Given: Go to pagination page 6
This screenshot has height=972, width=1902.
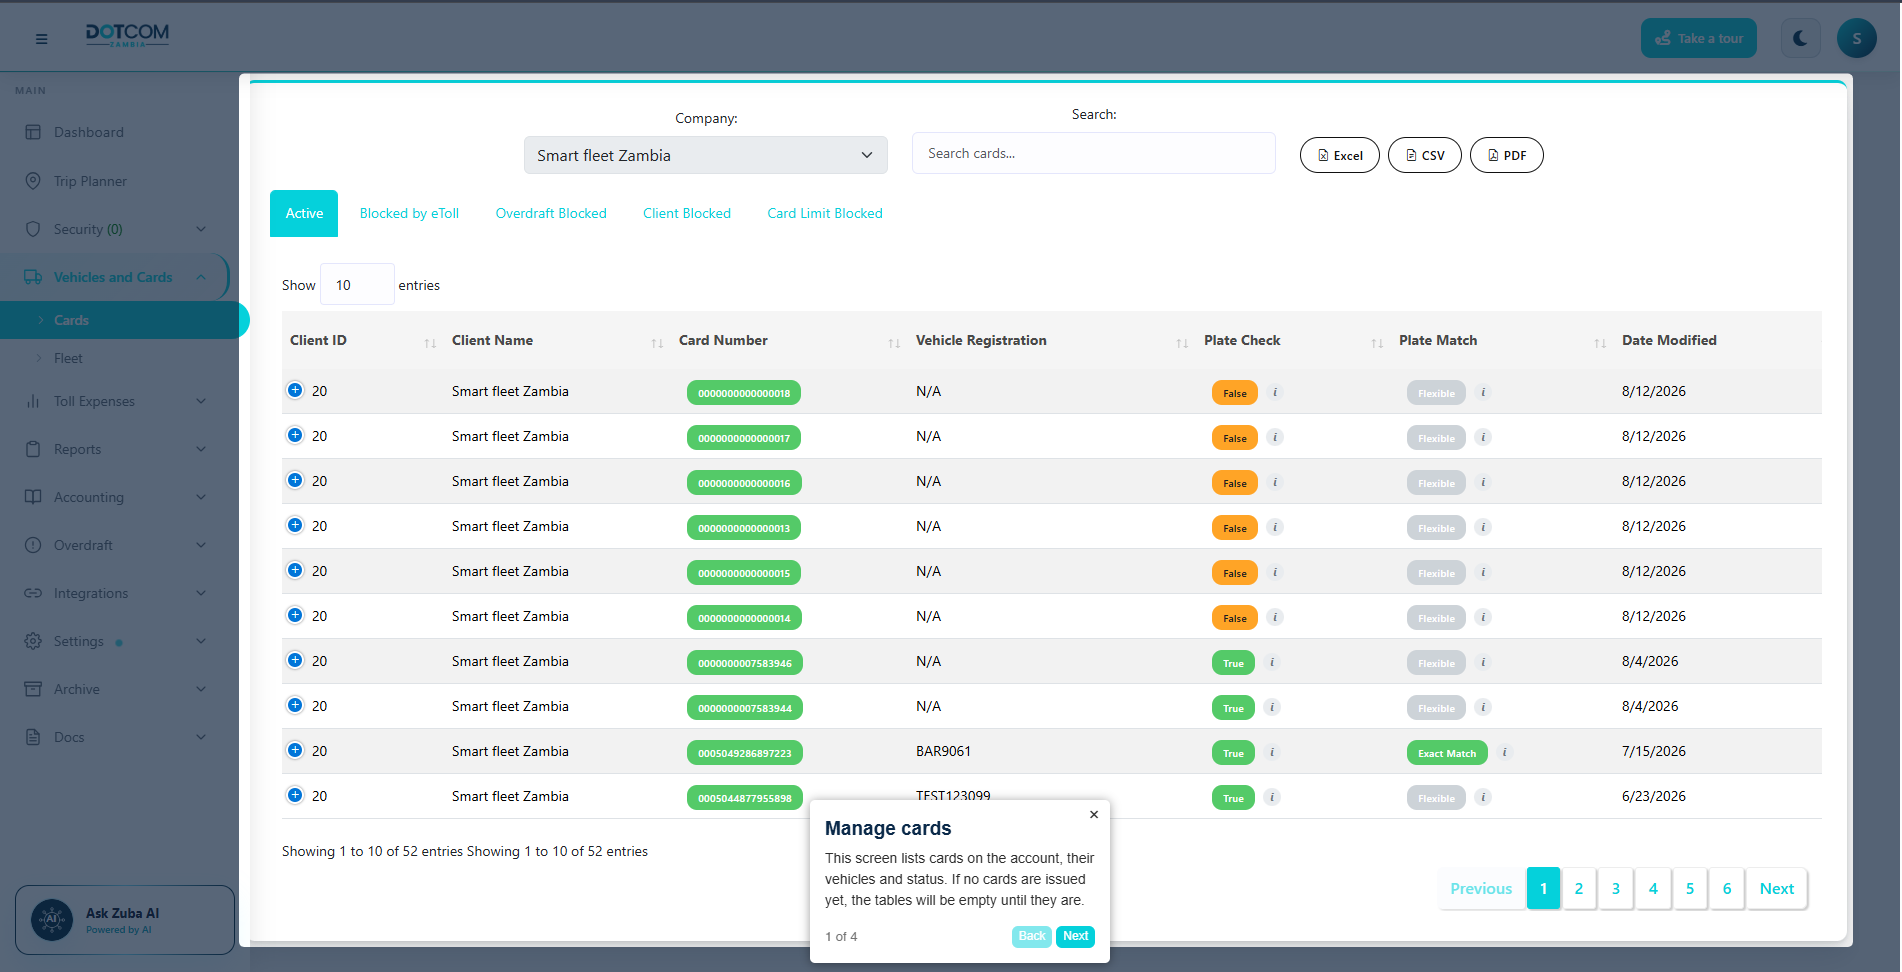Looking at the screenshot, I should pos(1727,888).
